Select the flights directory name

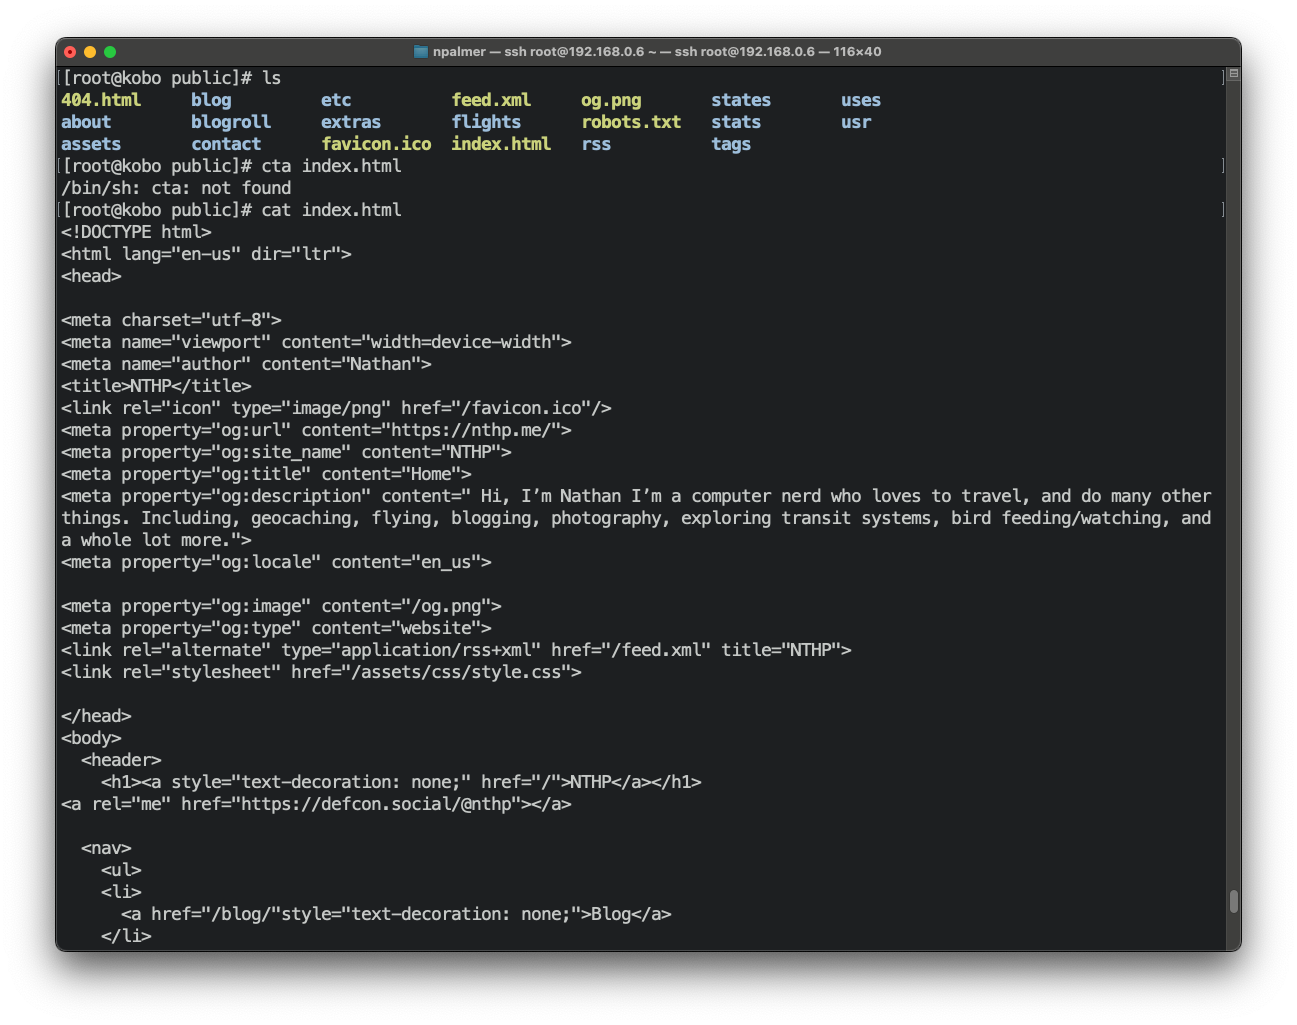click(x=486, y=122)
